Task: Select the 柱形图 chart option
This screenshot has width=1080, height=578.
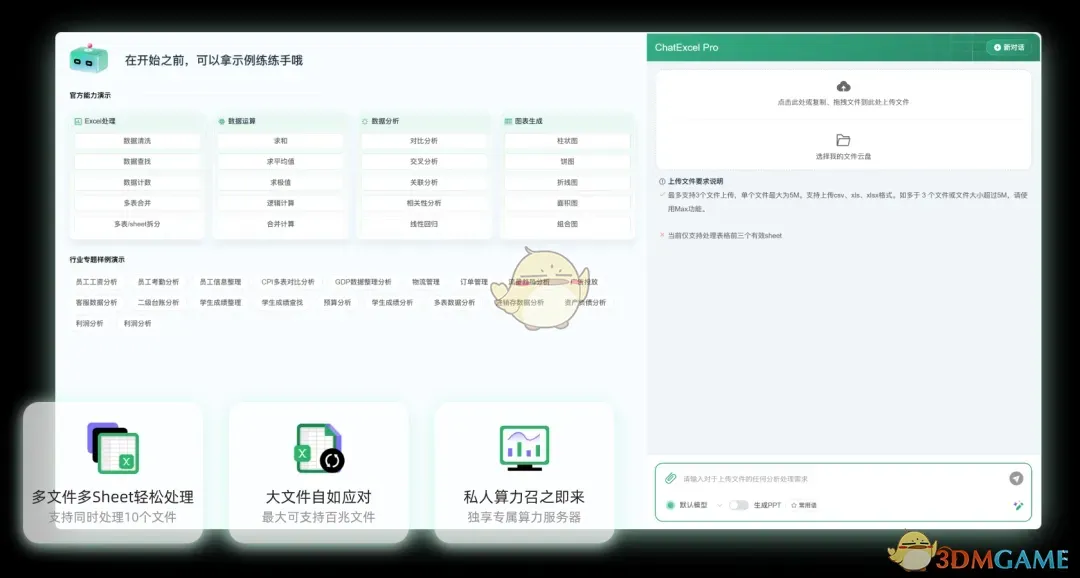Action: (x=568, y=141)
